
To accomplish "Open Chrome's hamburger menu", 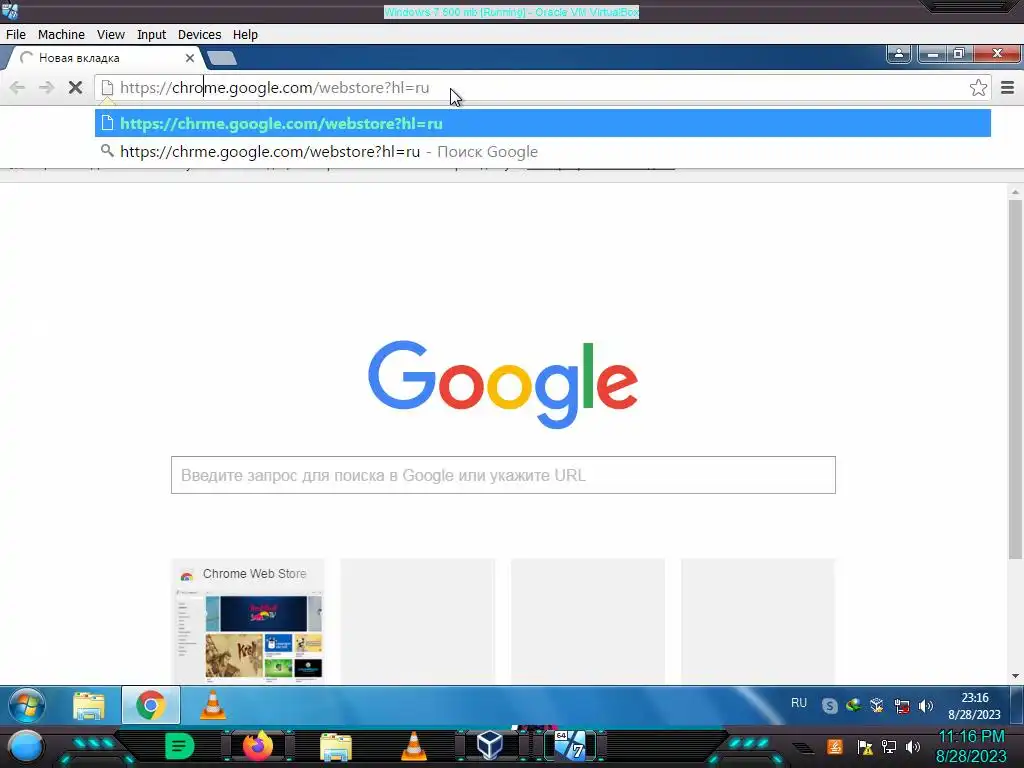I will (x=1008, y=88).
